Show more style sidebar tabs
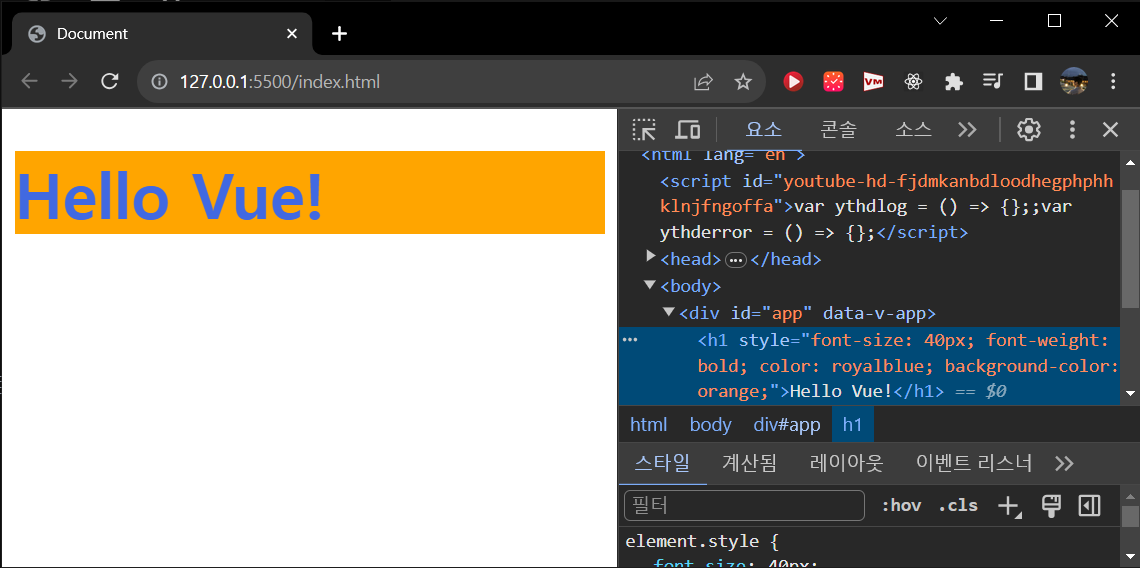This screenshot has height=568, width=1140. pyautogui.click(x=1064, y=463)
